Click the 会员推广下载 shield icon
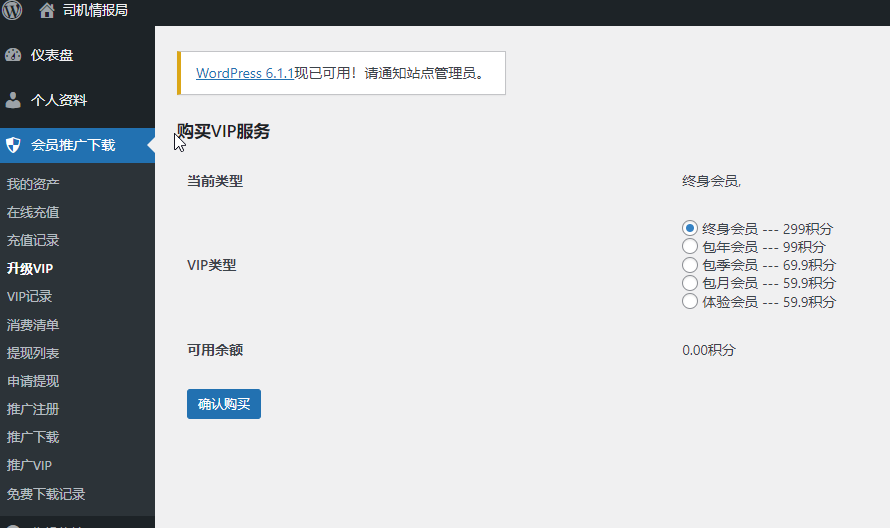This screenshot has height=528, width=890. pyautogui.click(x=13, y=145)
